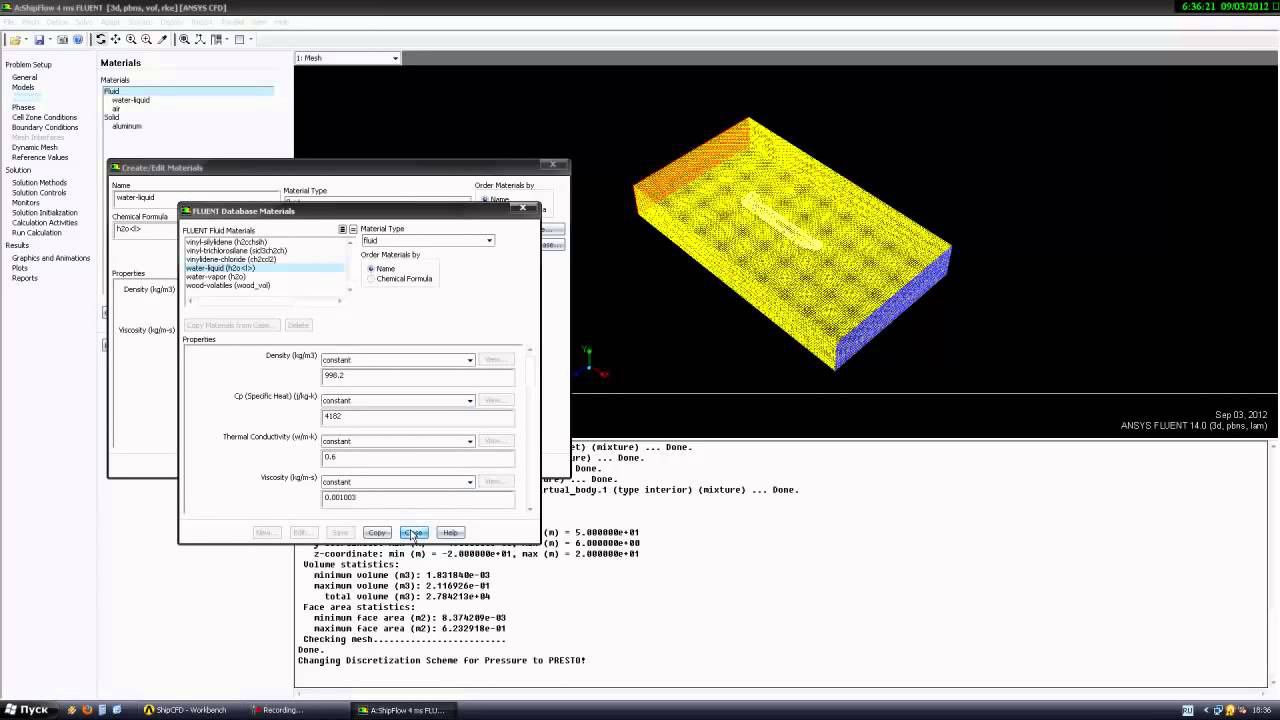This screenshot has width=1280, height=720.
Task: Click the fit to window icon
Action: point(184,40)
